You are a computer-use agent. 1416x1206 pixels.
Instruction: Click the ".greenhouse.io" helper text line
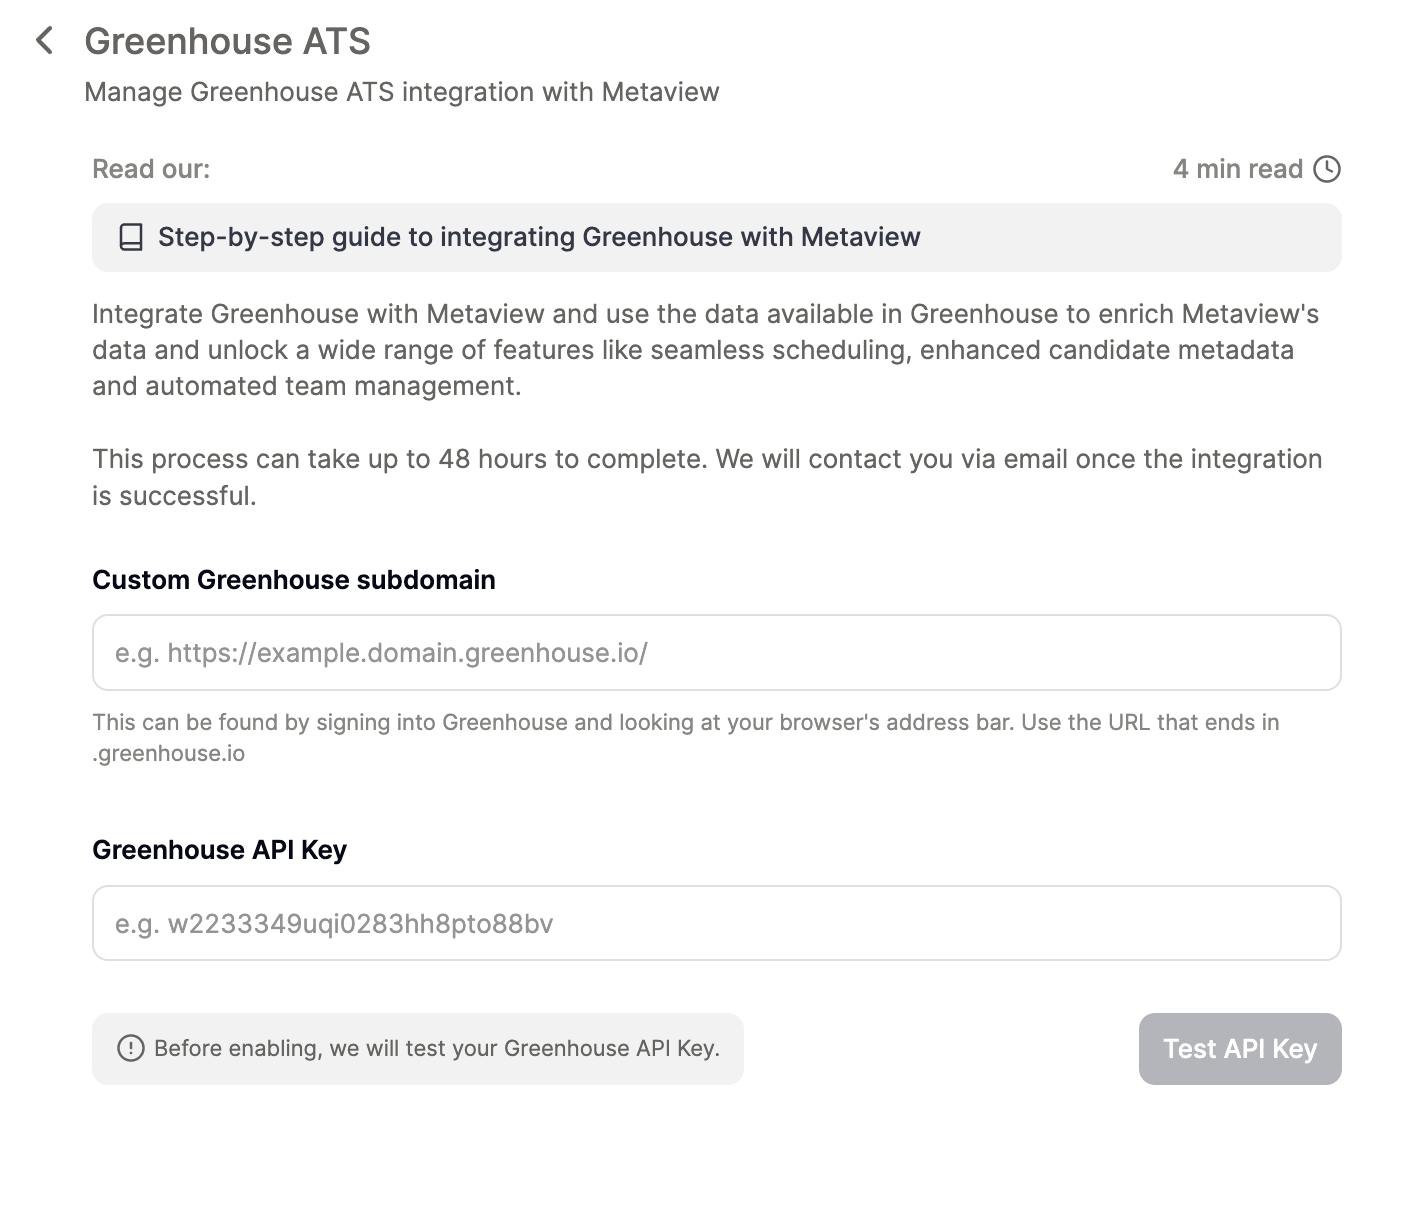pyautogui.click(x=169, y=753)
